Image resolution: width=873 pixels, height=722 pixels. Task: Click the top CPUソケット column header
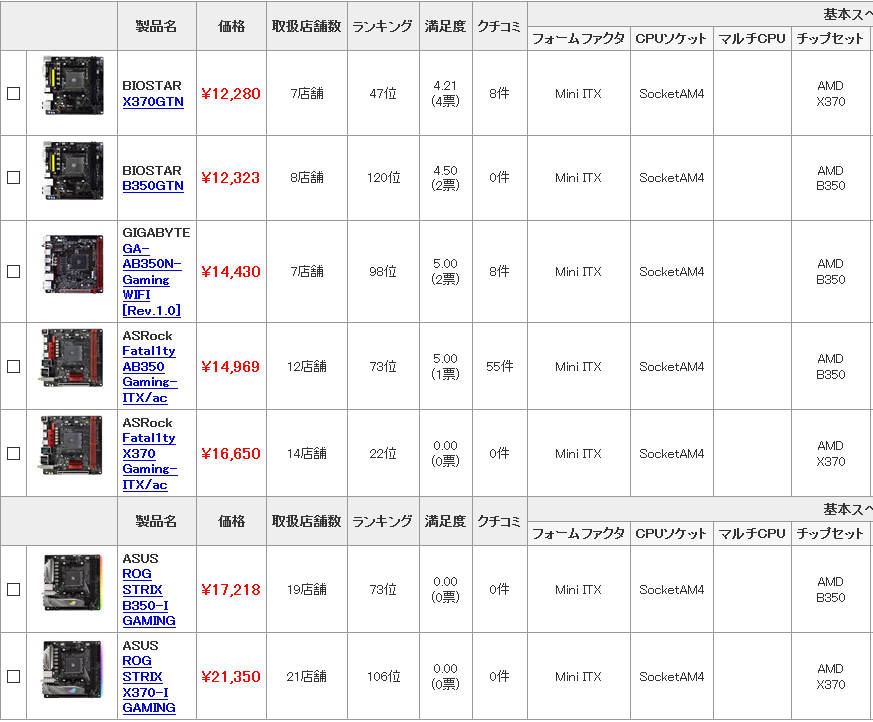coord(671,38)
